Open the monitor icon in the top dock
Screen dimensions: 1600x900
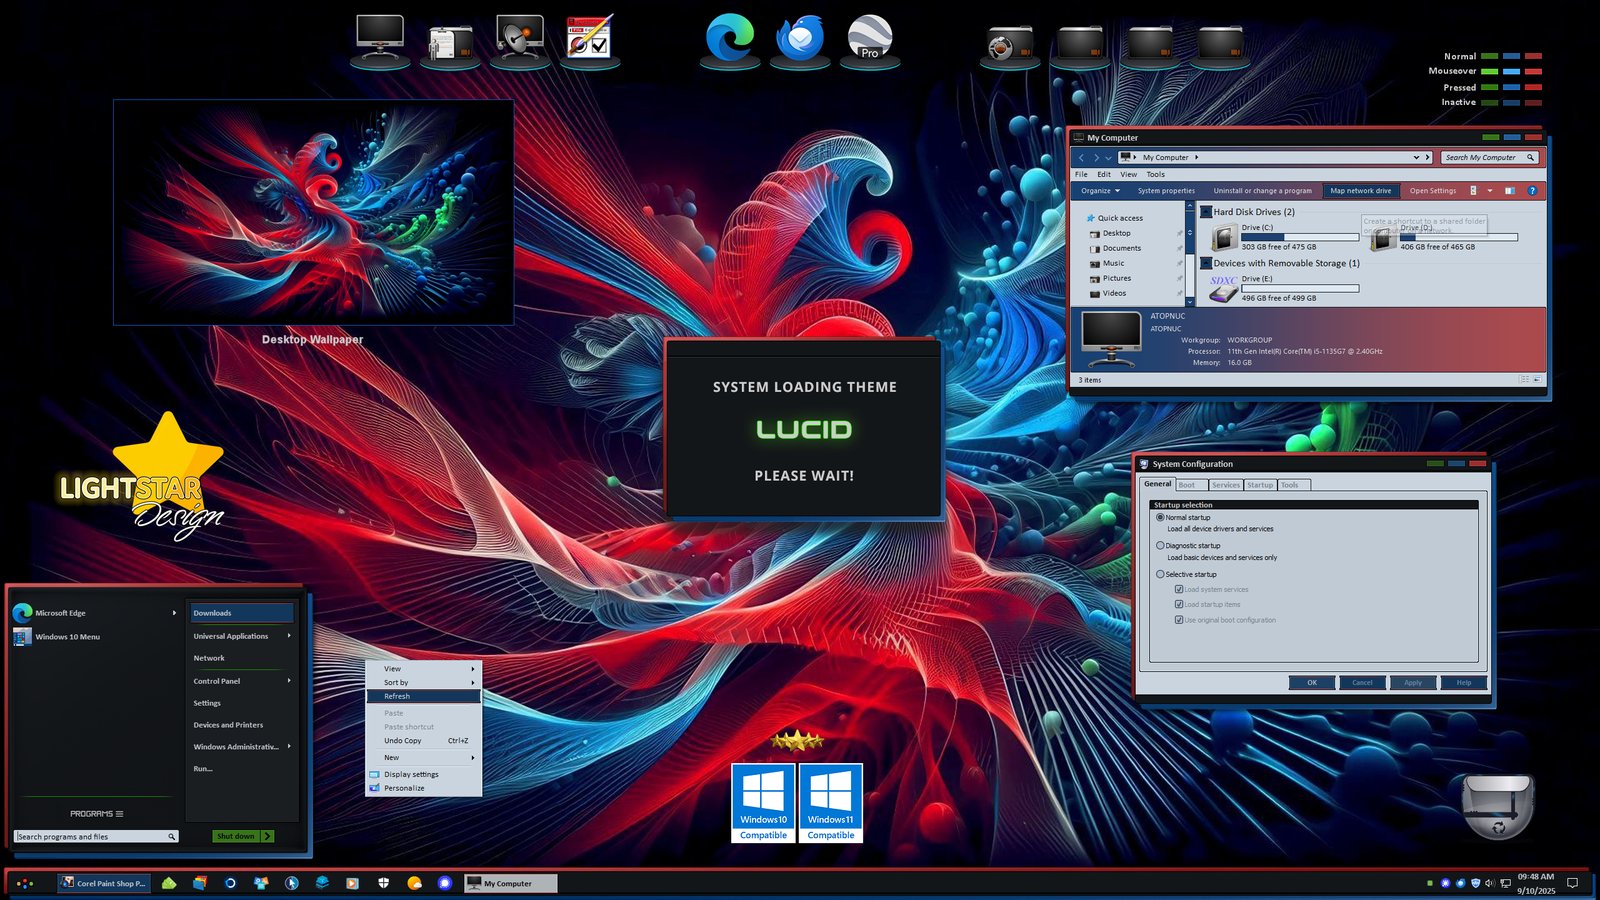tap(380, 40)
